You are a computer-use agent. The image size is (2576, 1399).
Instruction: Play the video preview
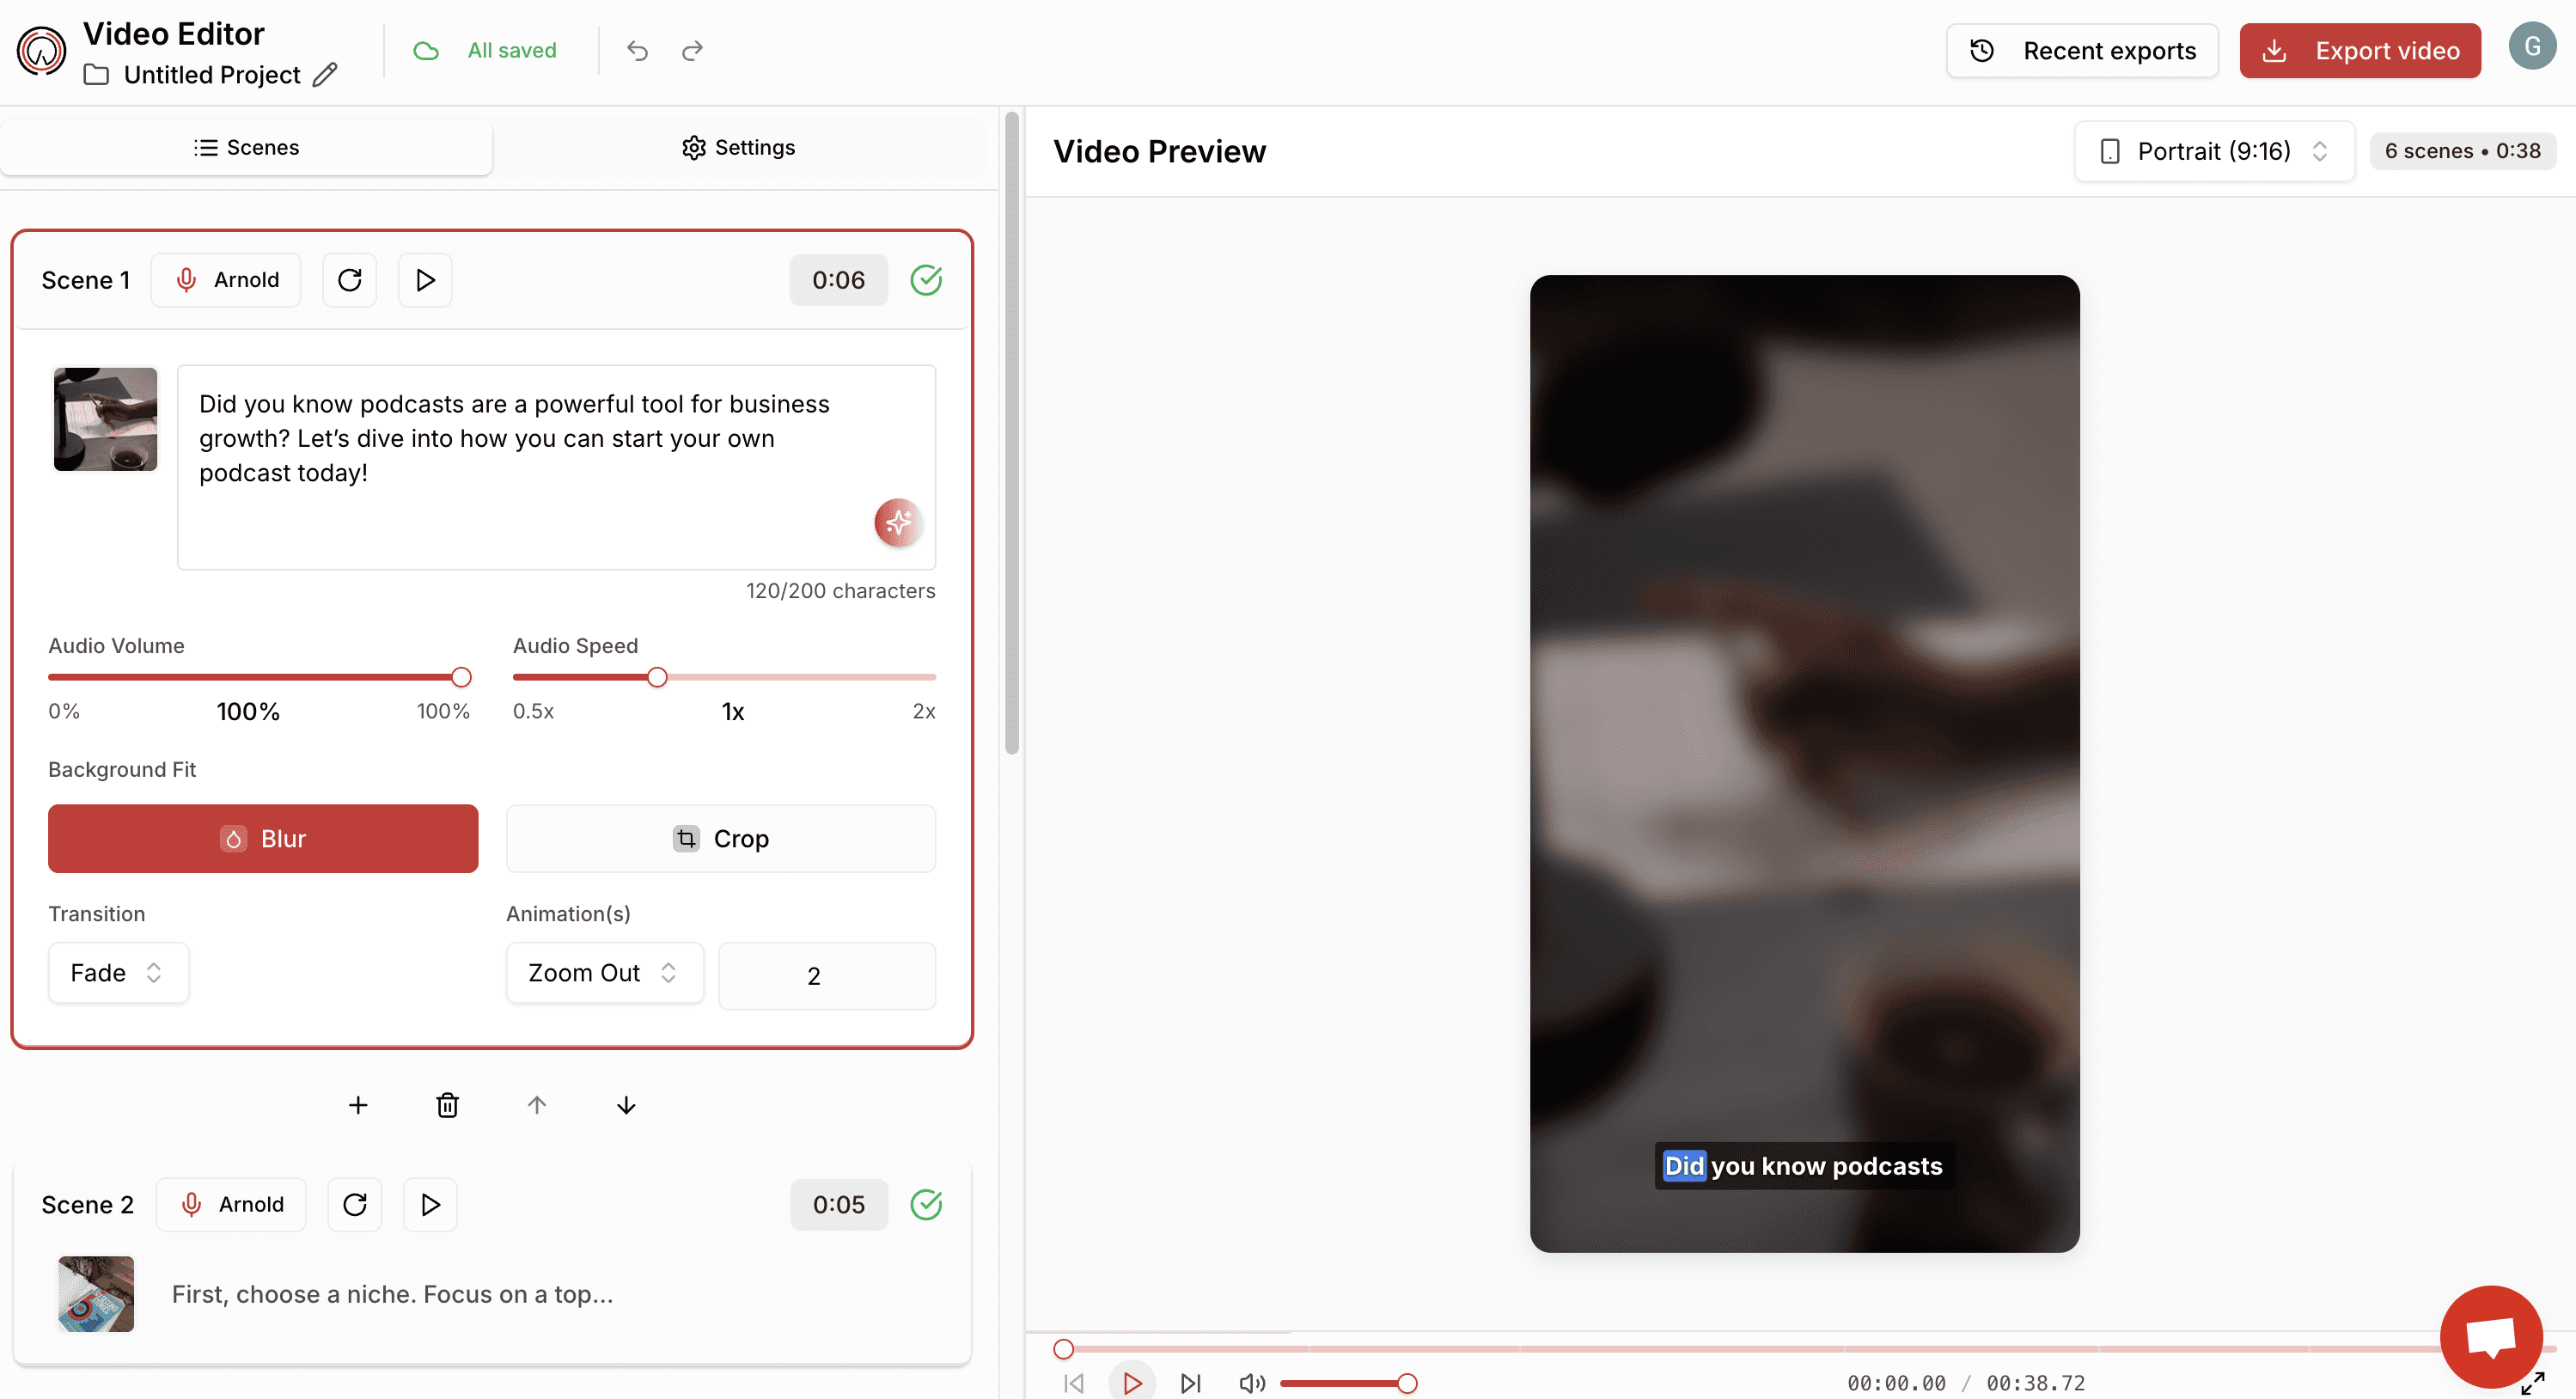click(1132, 1383)
